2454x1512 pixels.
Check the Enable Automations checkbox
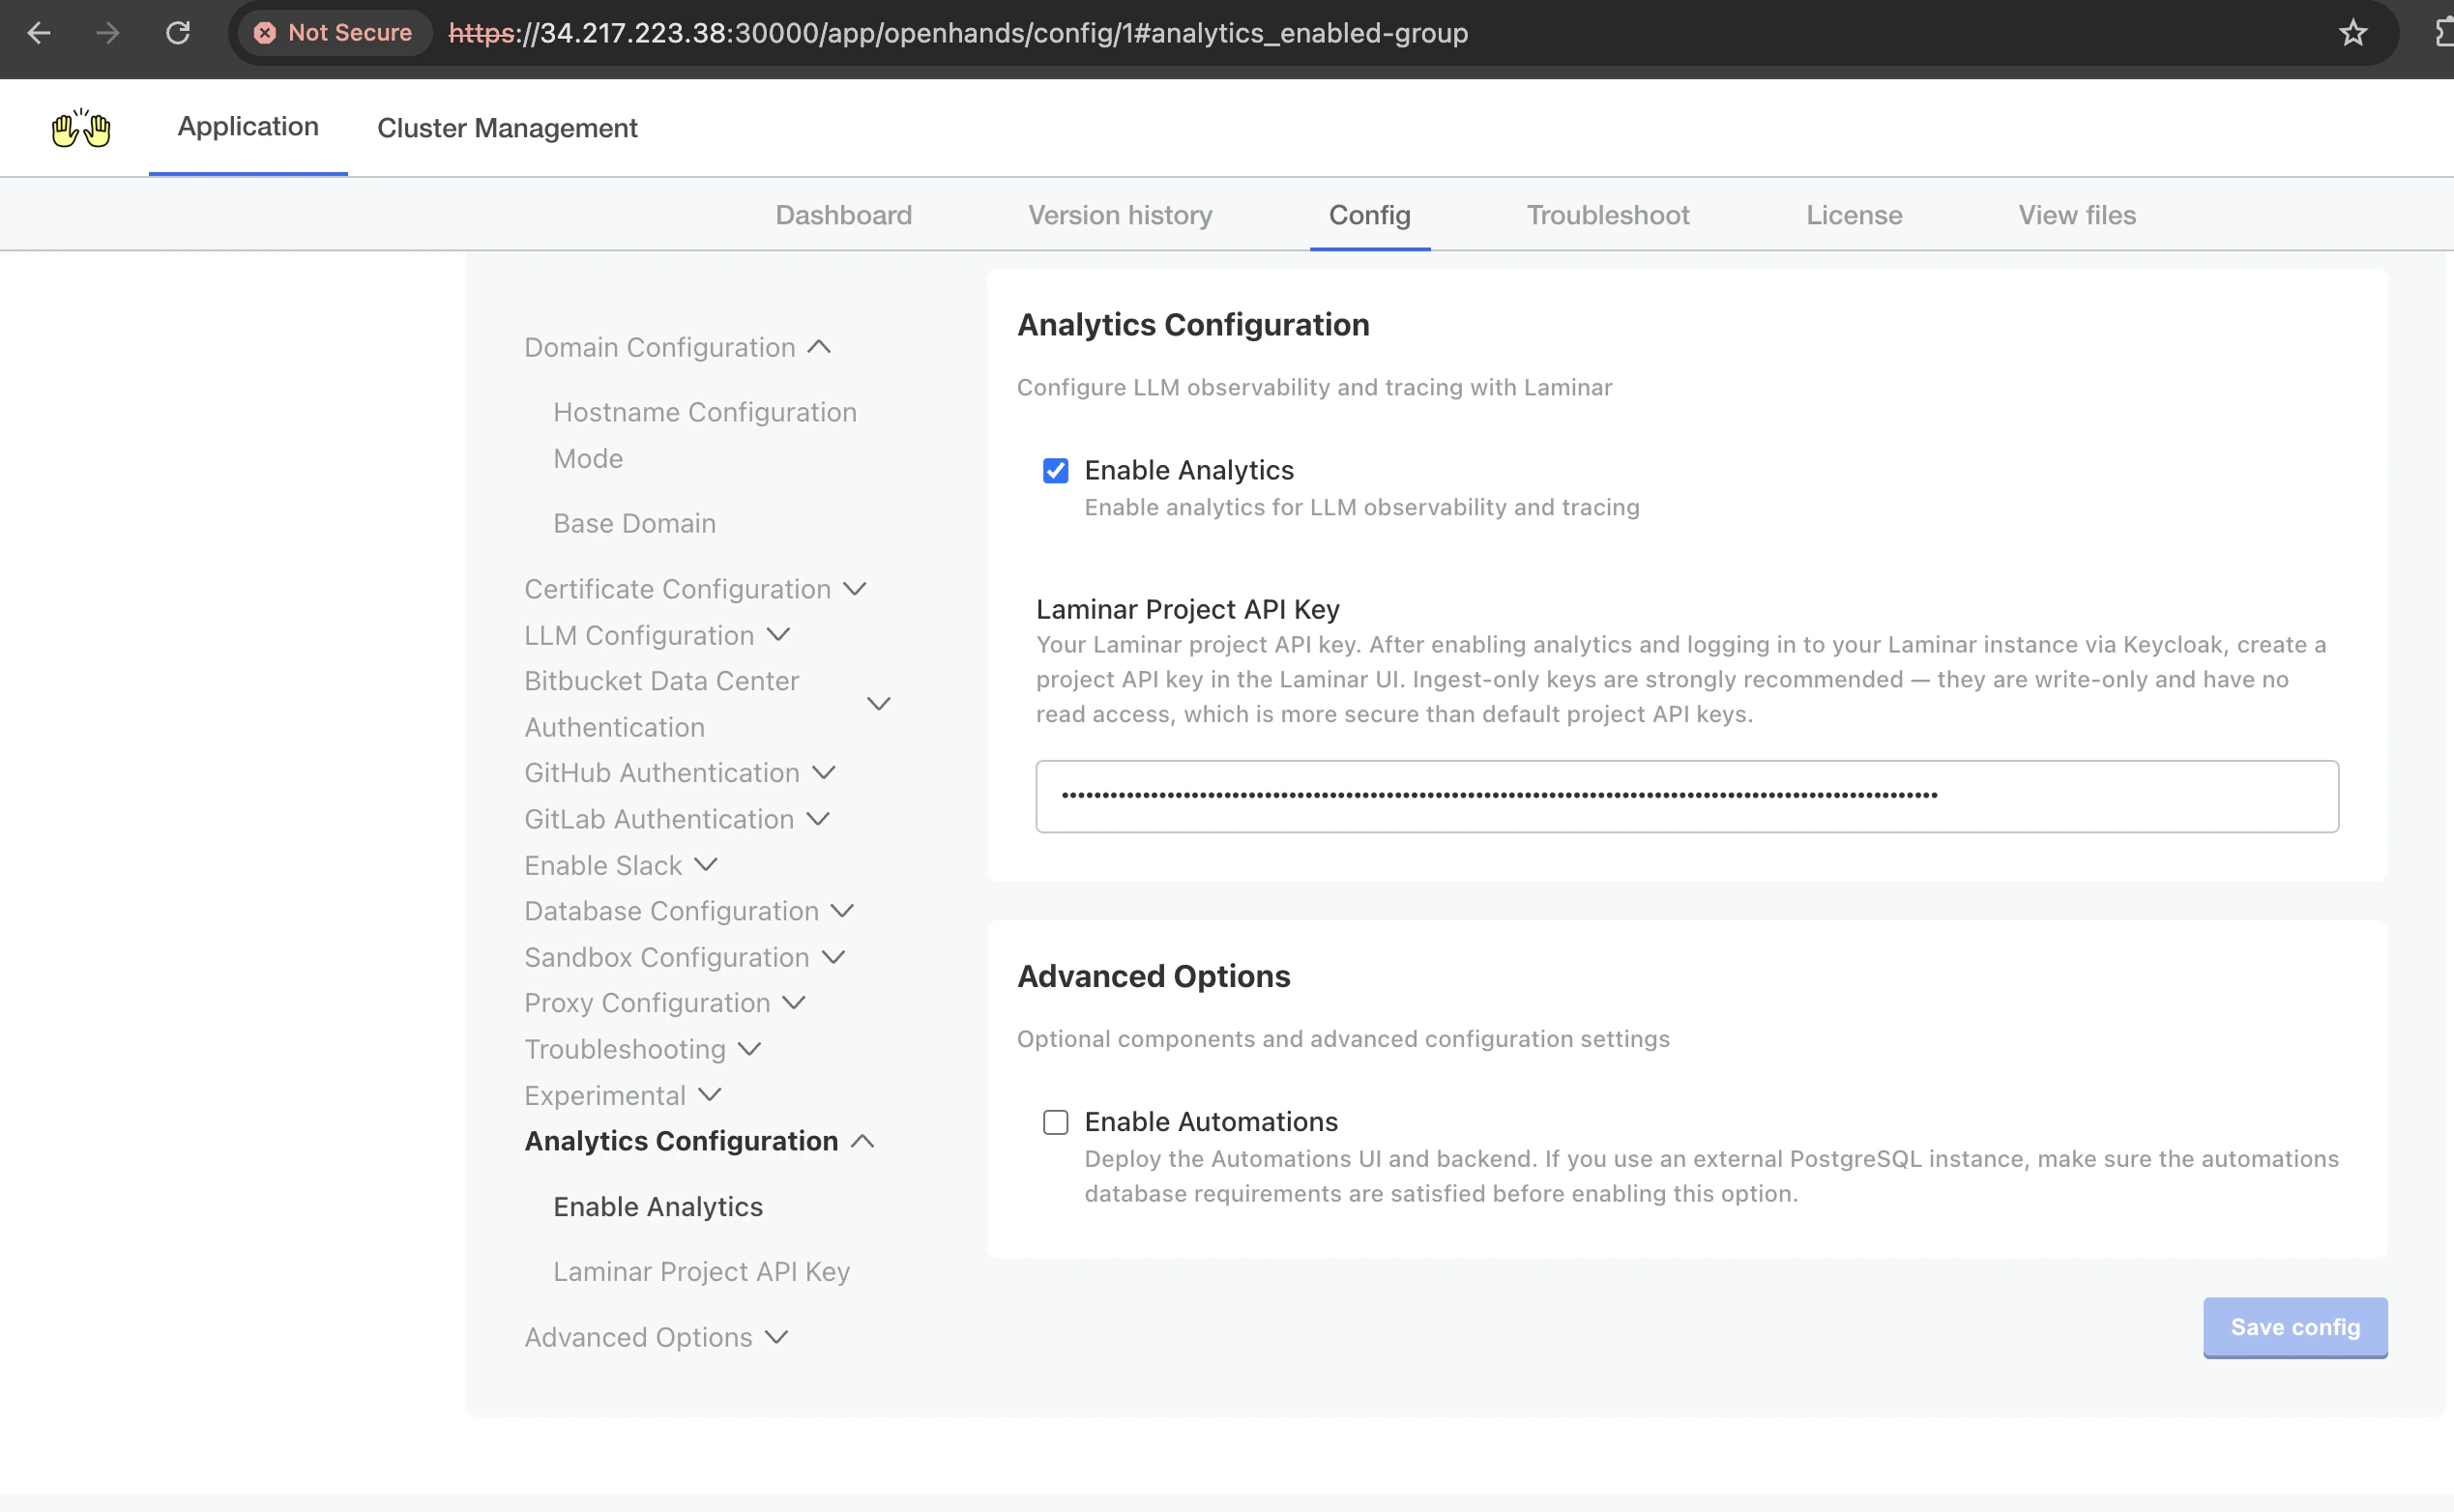click(1055, 1122)
